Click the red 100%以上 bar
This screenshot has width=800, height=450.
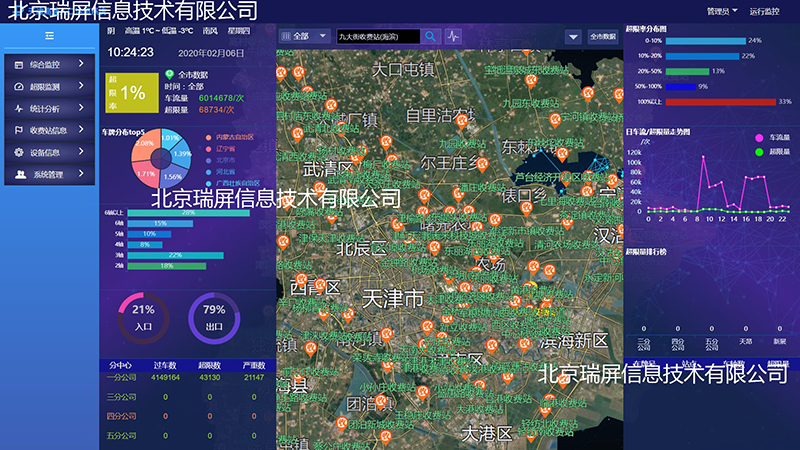720,102
